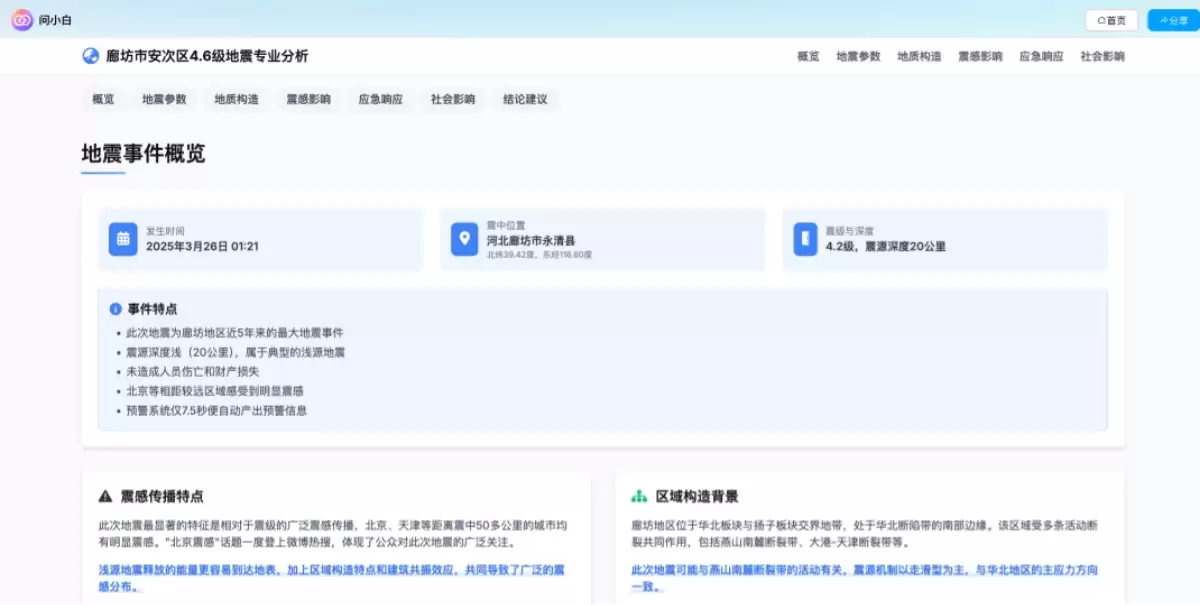Click the 震感传播特点 card heading
This screenshot has width=1200, height=605.
(x=162, y=496)
